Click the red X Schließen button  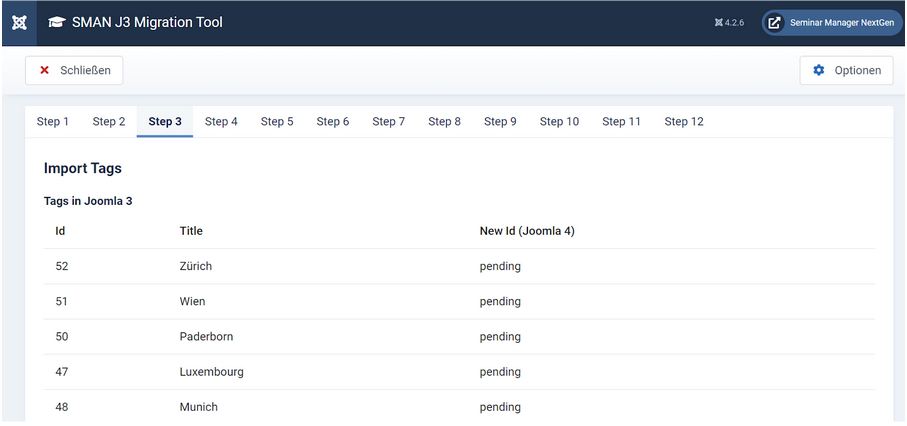75,71
